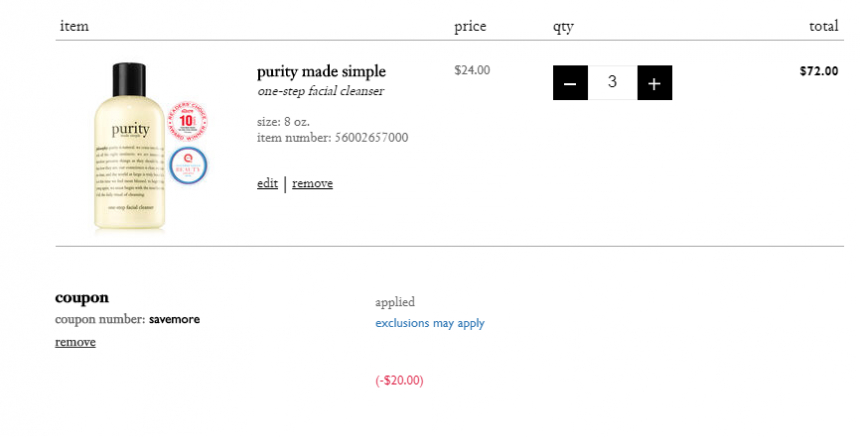Click the red -$20.00 discount amount
The image size is (860, 437).
tap(399, 381)
